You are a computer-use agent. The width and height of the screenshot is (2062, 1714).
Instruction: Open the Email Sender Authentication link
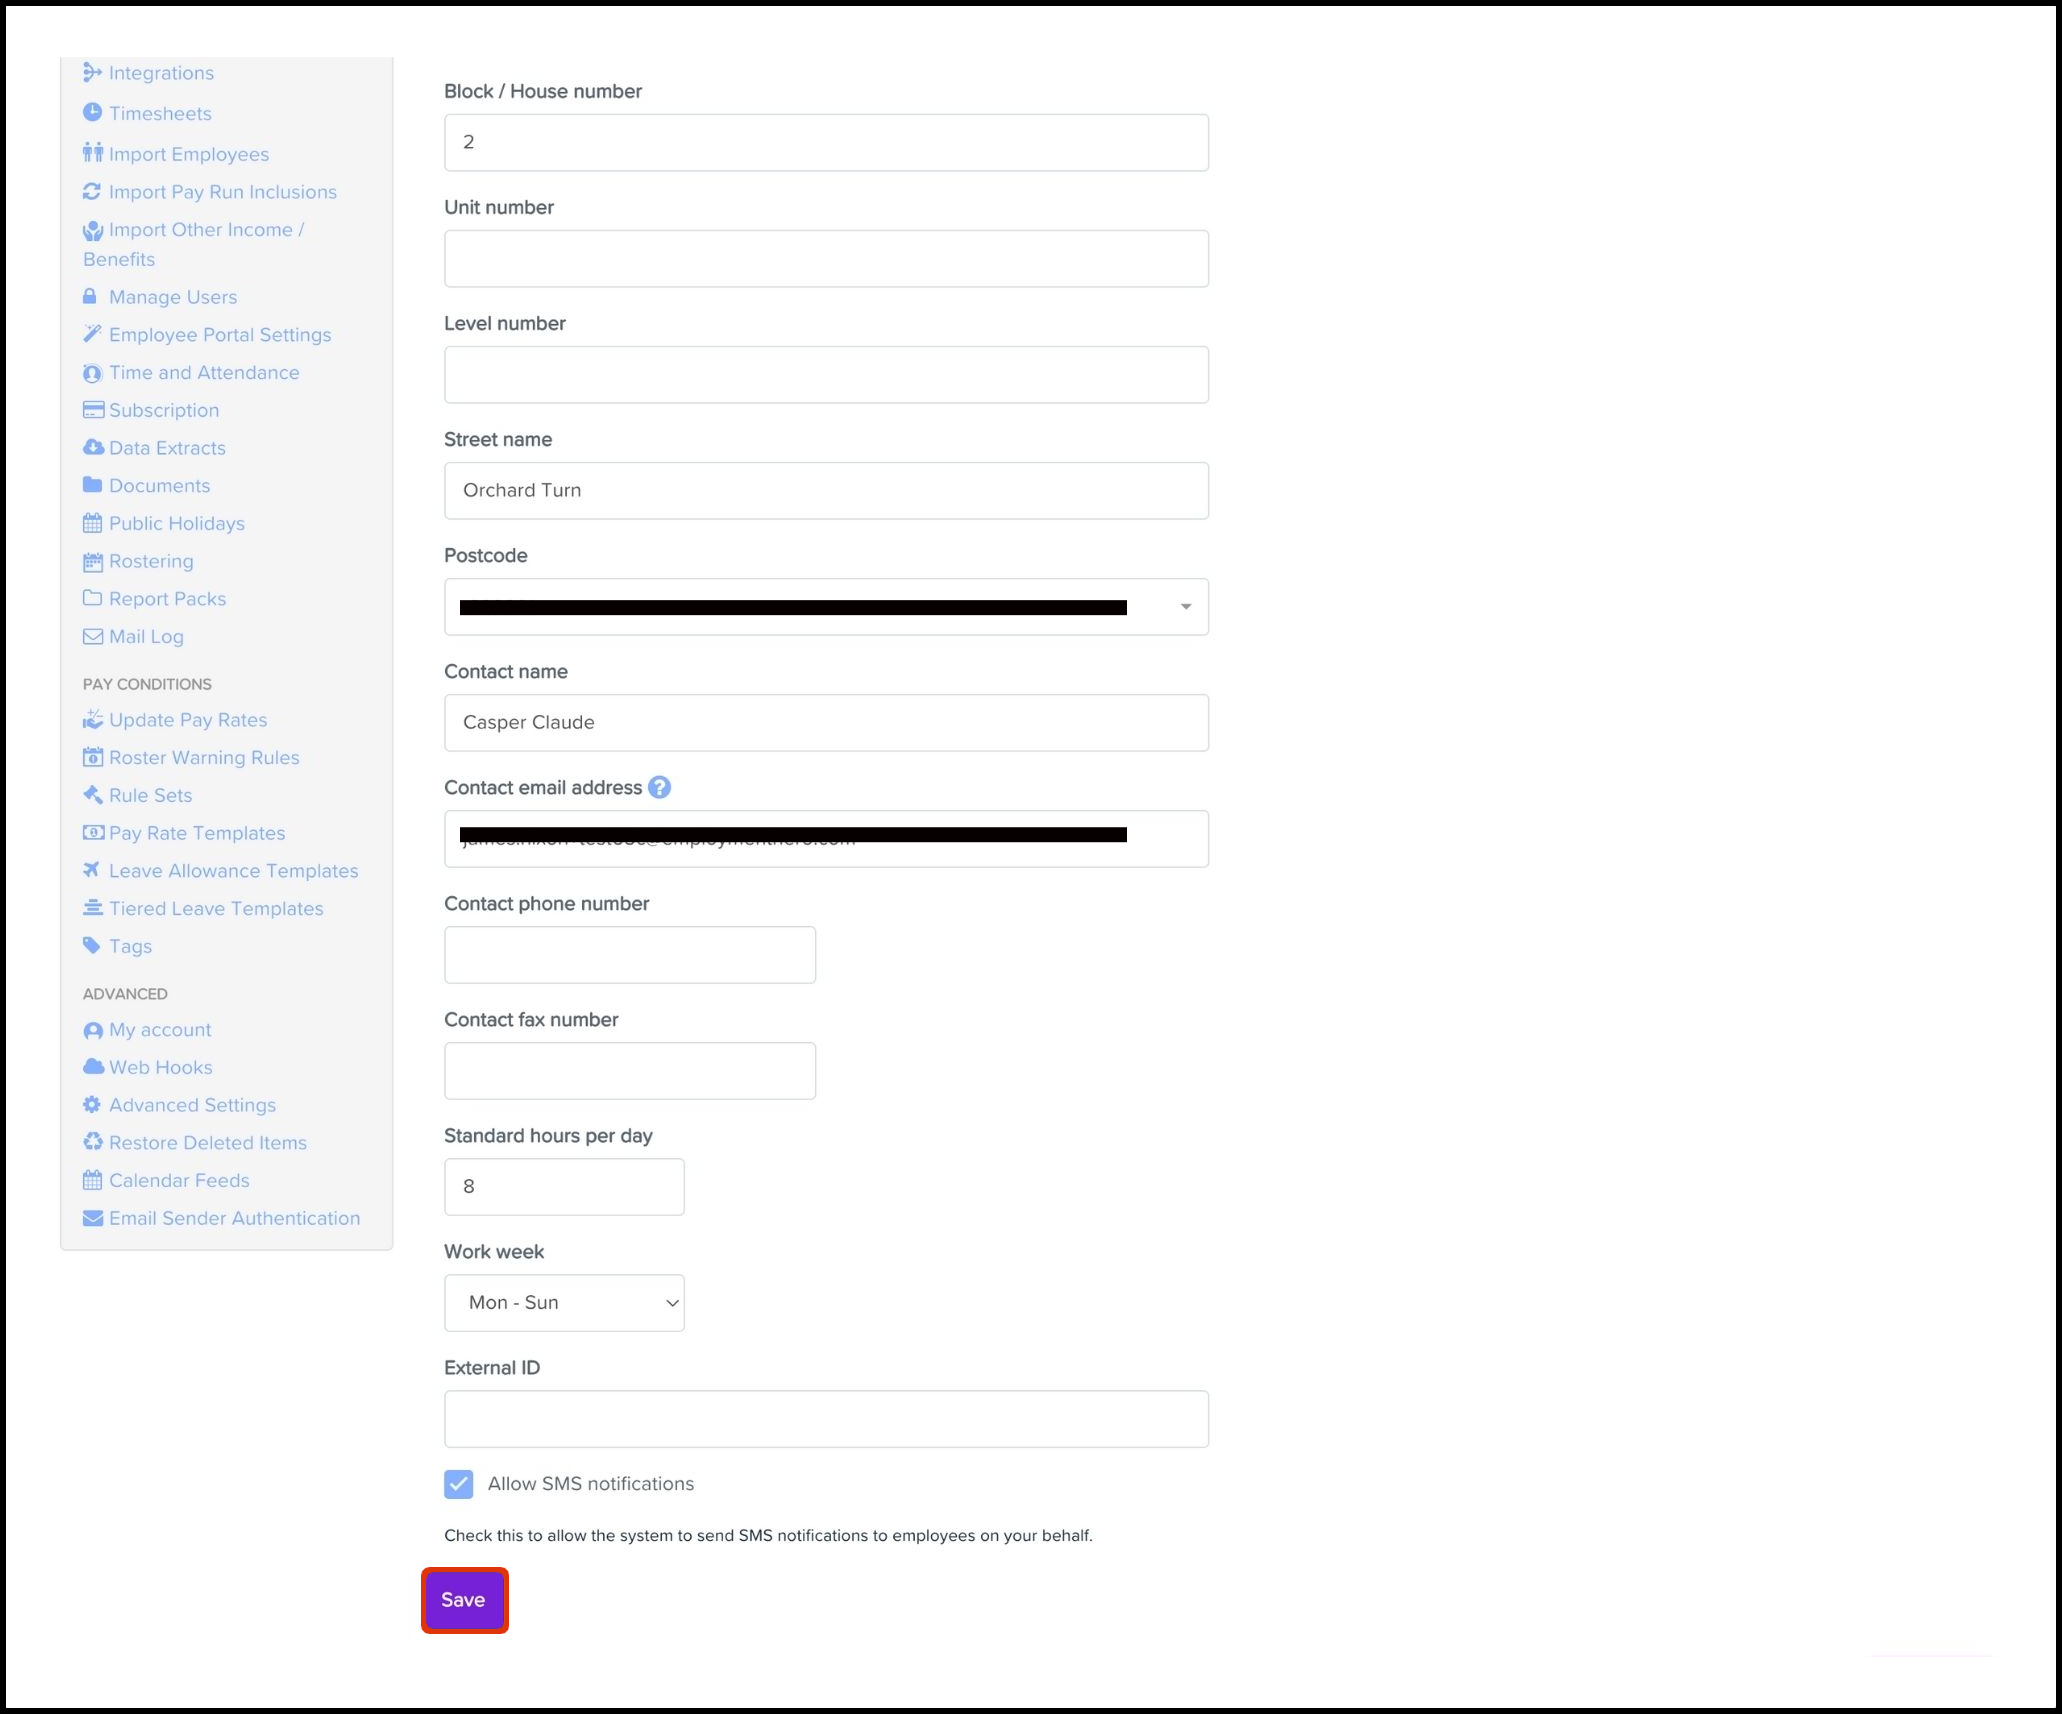pos(234,1218)
